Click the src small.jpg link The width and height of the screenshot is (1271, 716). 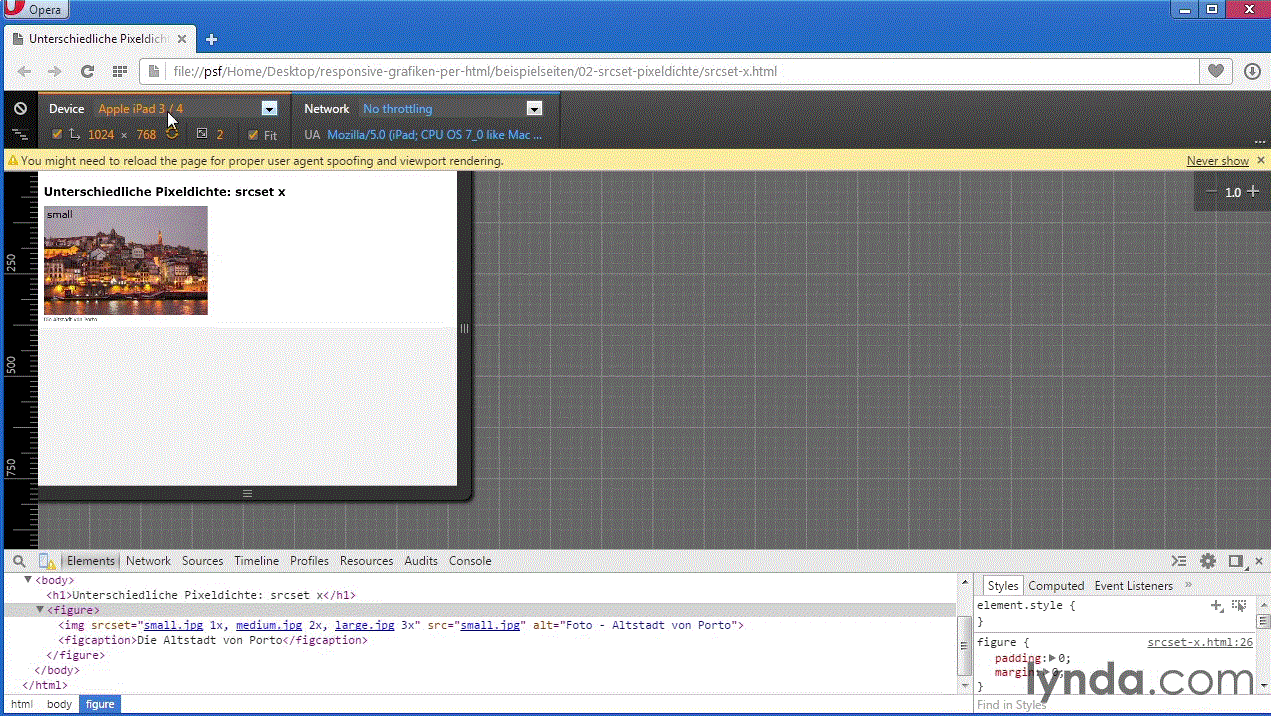pos(491,625)
